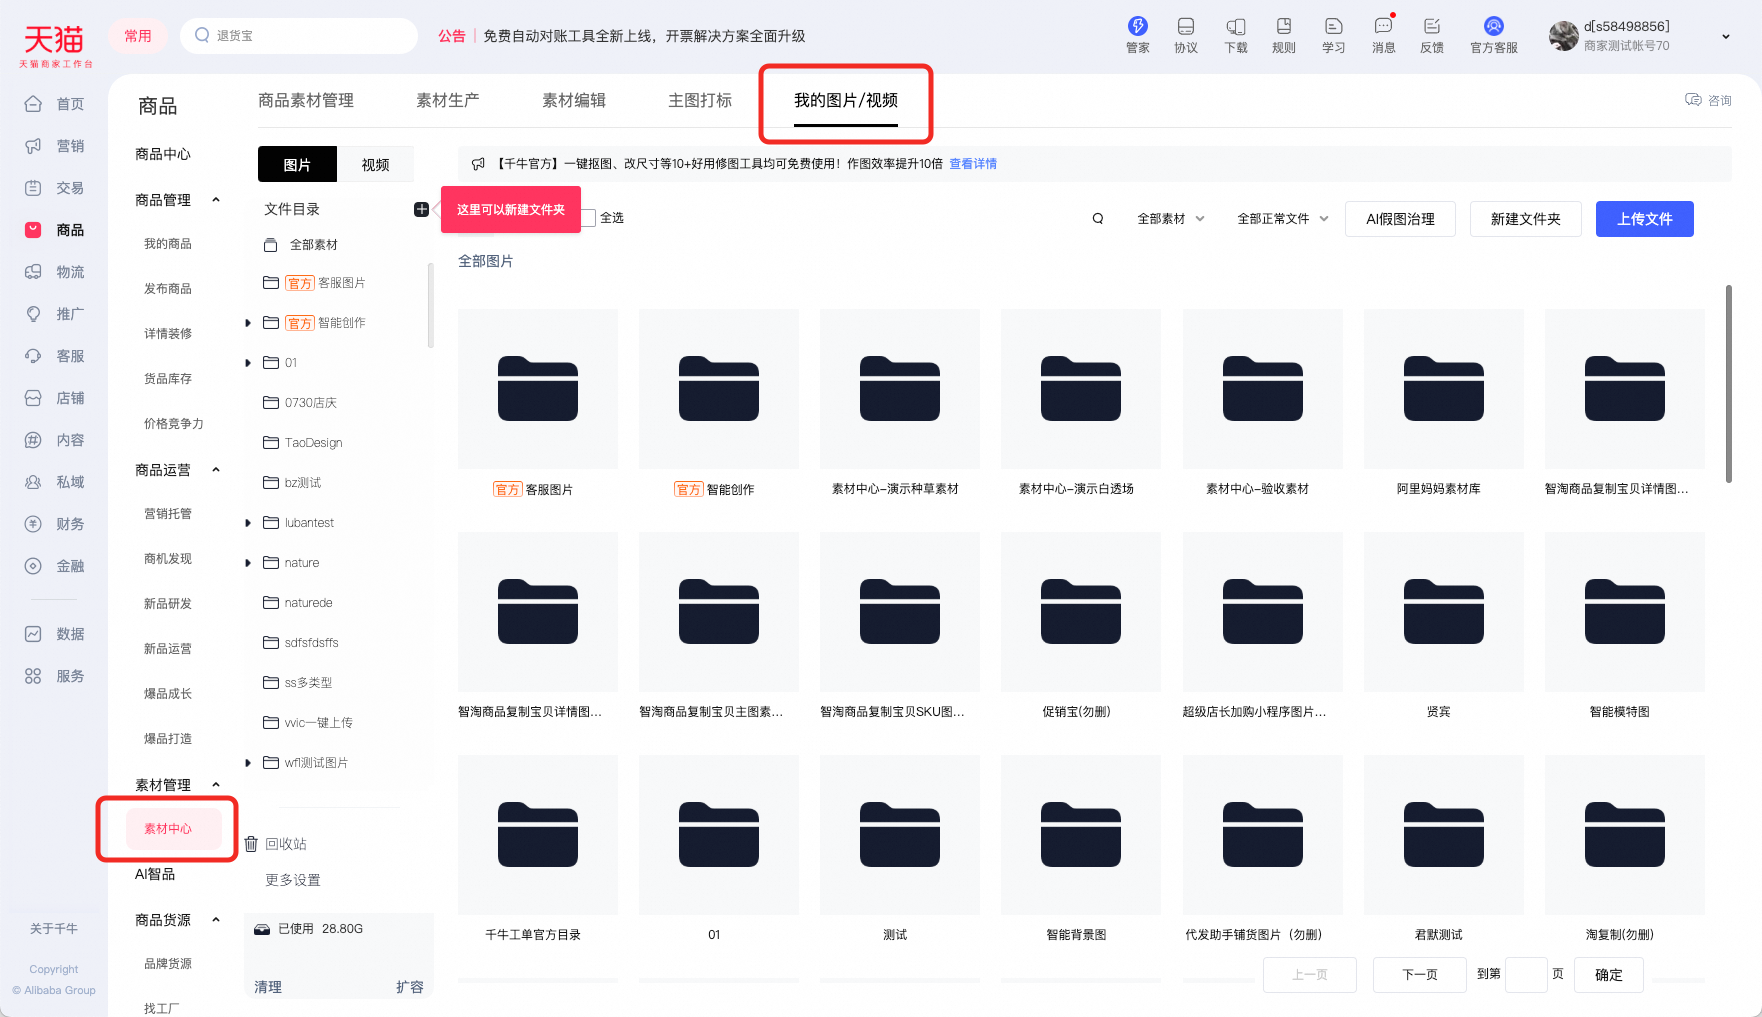
Task: Open the 阿里妈妈素材库 folder thumbnail
Action: coord(1444,389)
